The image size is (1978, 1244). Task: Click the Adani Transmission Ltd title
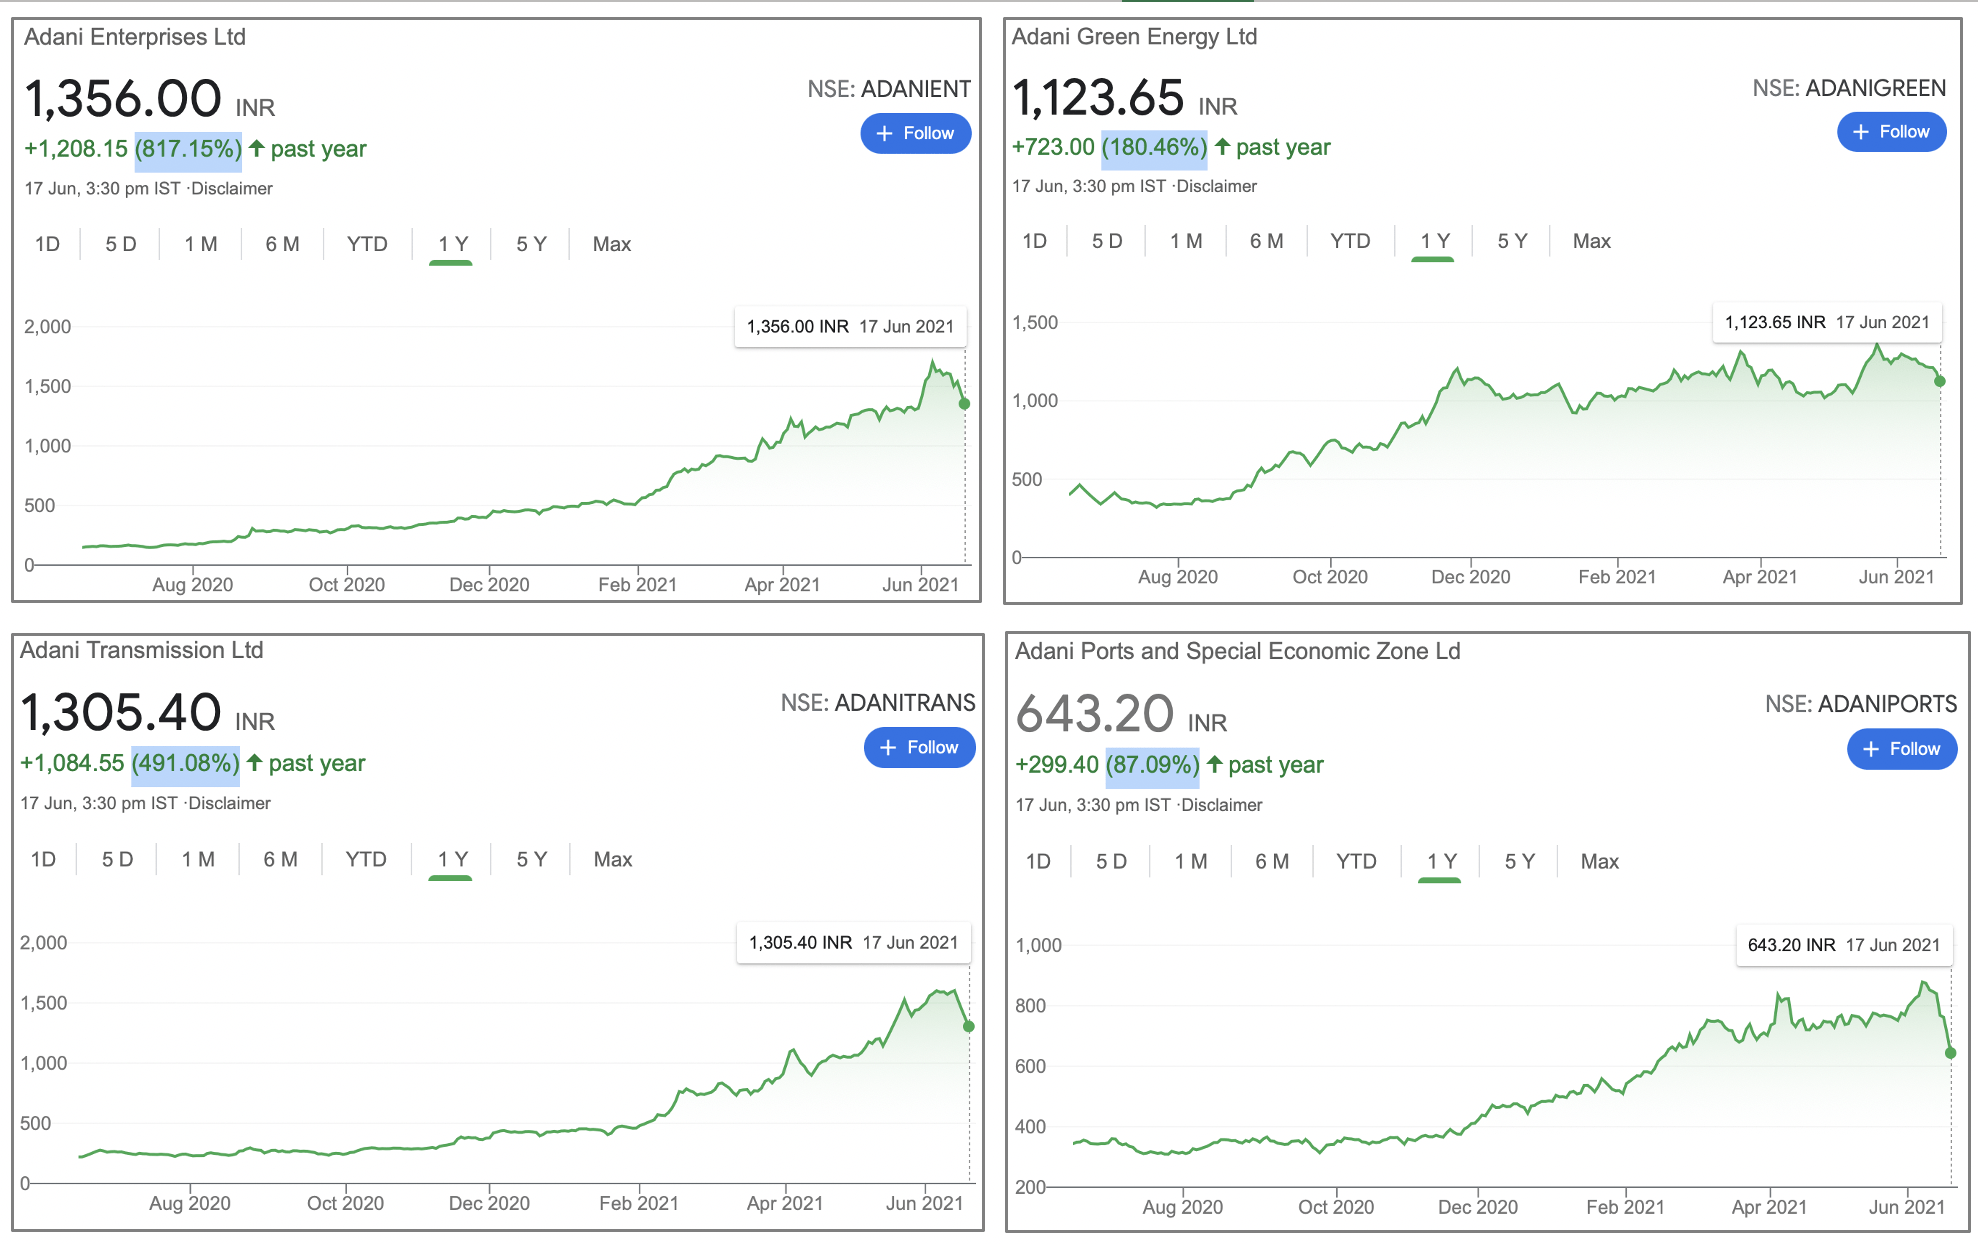click(142, 650)
